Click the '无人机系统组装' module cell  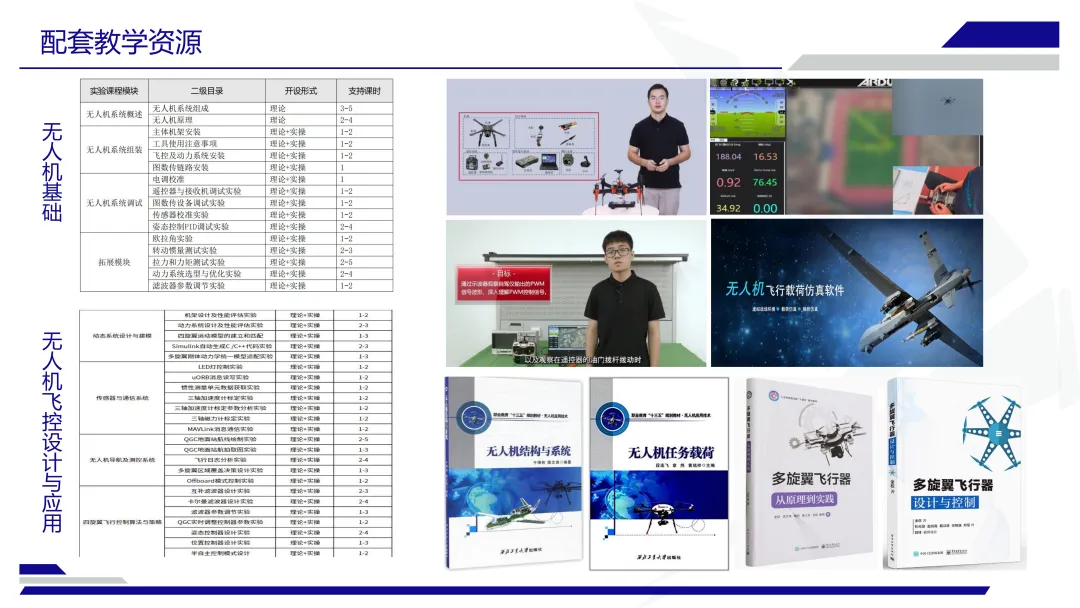(114, 149)
